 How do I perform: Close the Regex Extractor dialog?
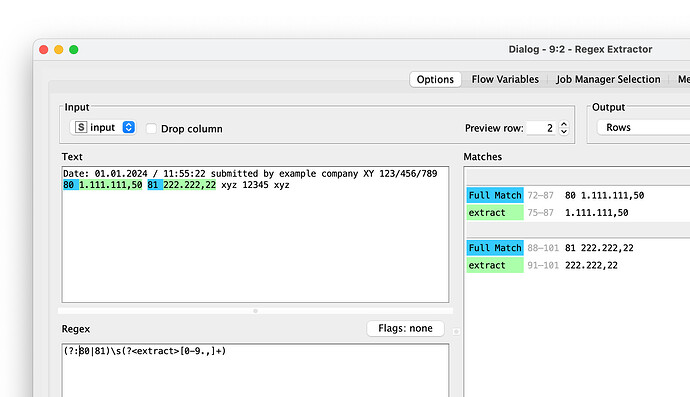point(44,49)
